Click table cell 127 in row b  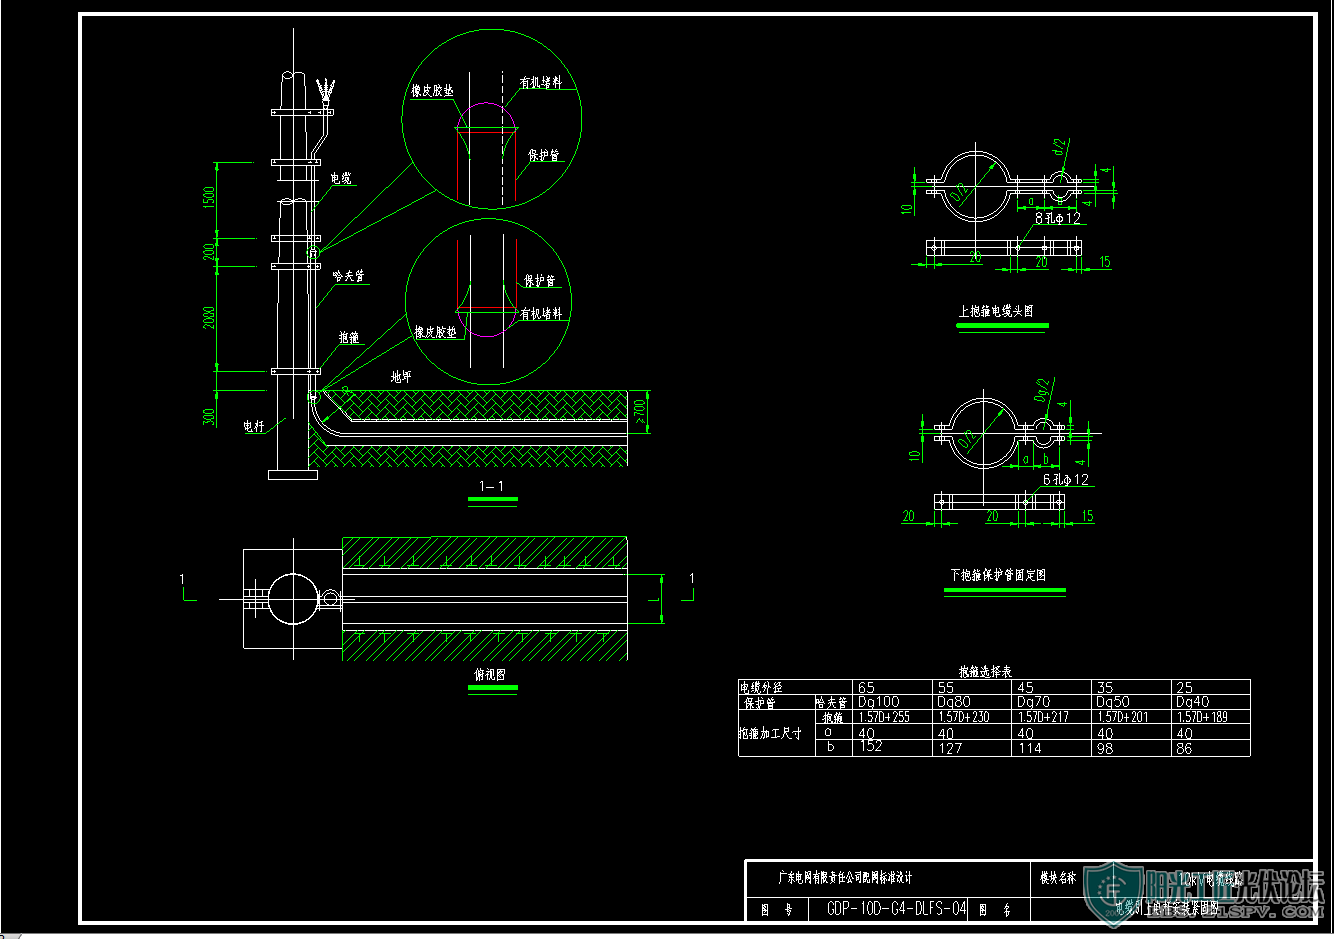(950, 748)
